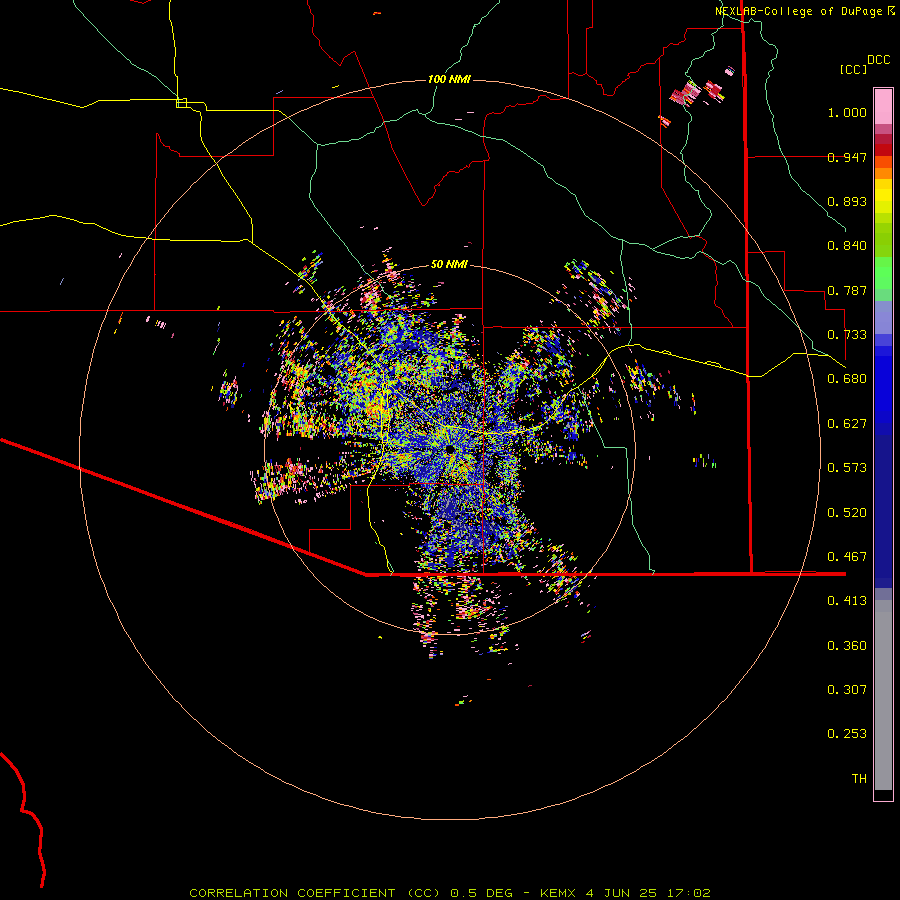Click the 50 NMI range ring label
The width and height of the screenshot is (900, 900).
449,264
